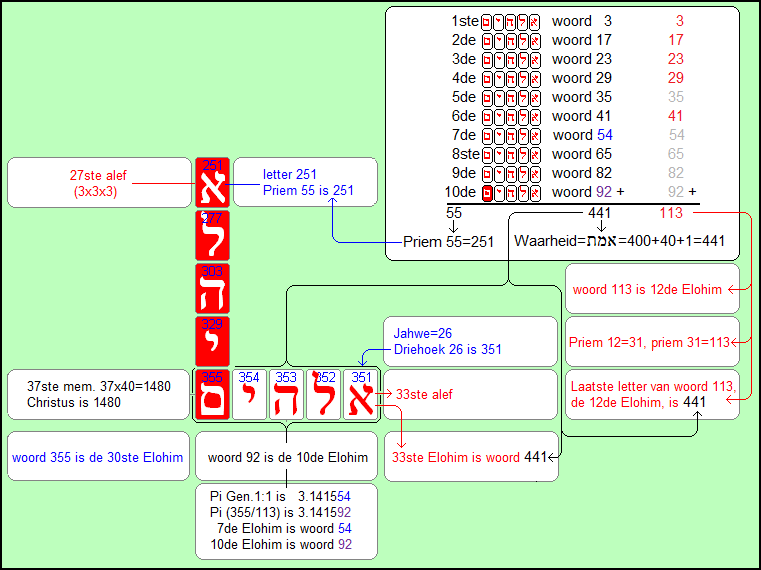761x570 pixels.
Task: Click the red mem tile numbered 355
Action: pyautogui.click(x=212, y=394)
